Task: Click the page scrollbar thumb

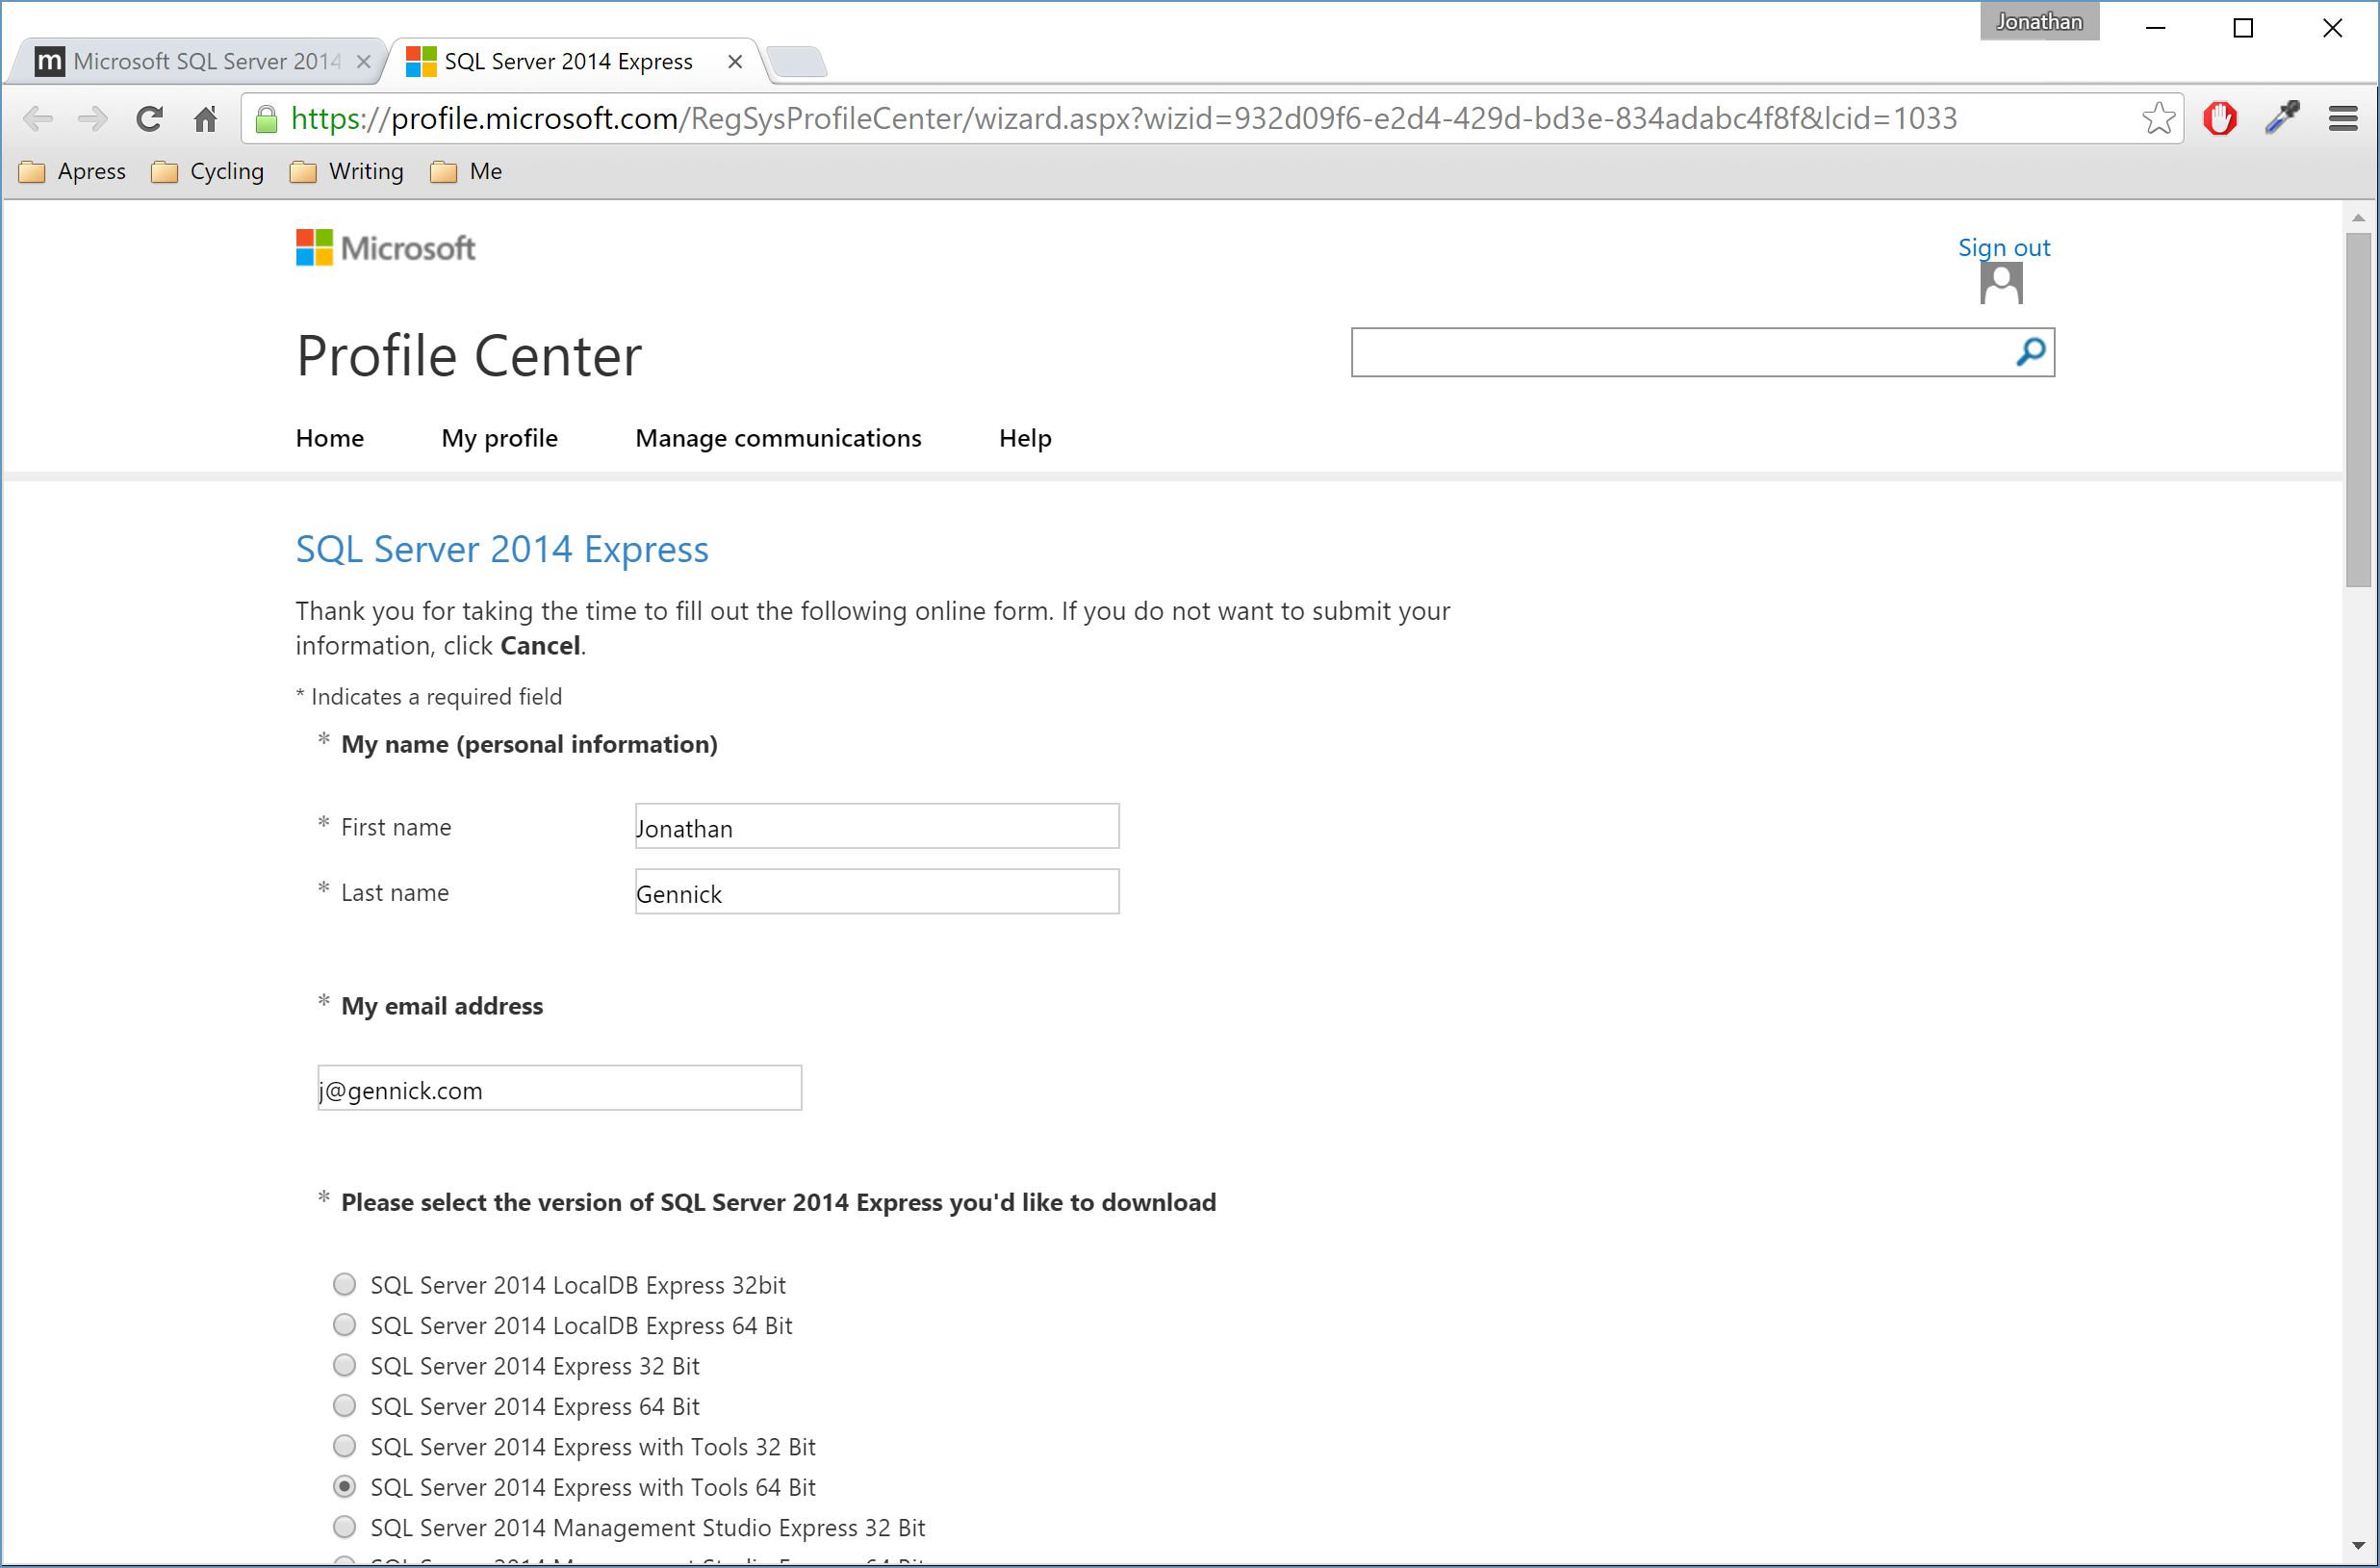Action: point(2359,410)
